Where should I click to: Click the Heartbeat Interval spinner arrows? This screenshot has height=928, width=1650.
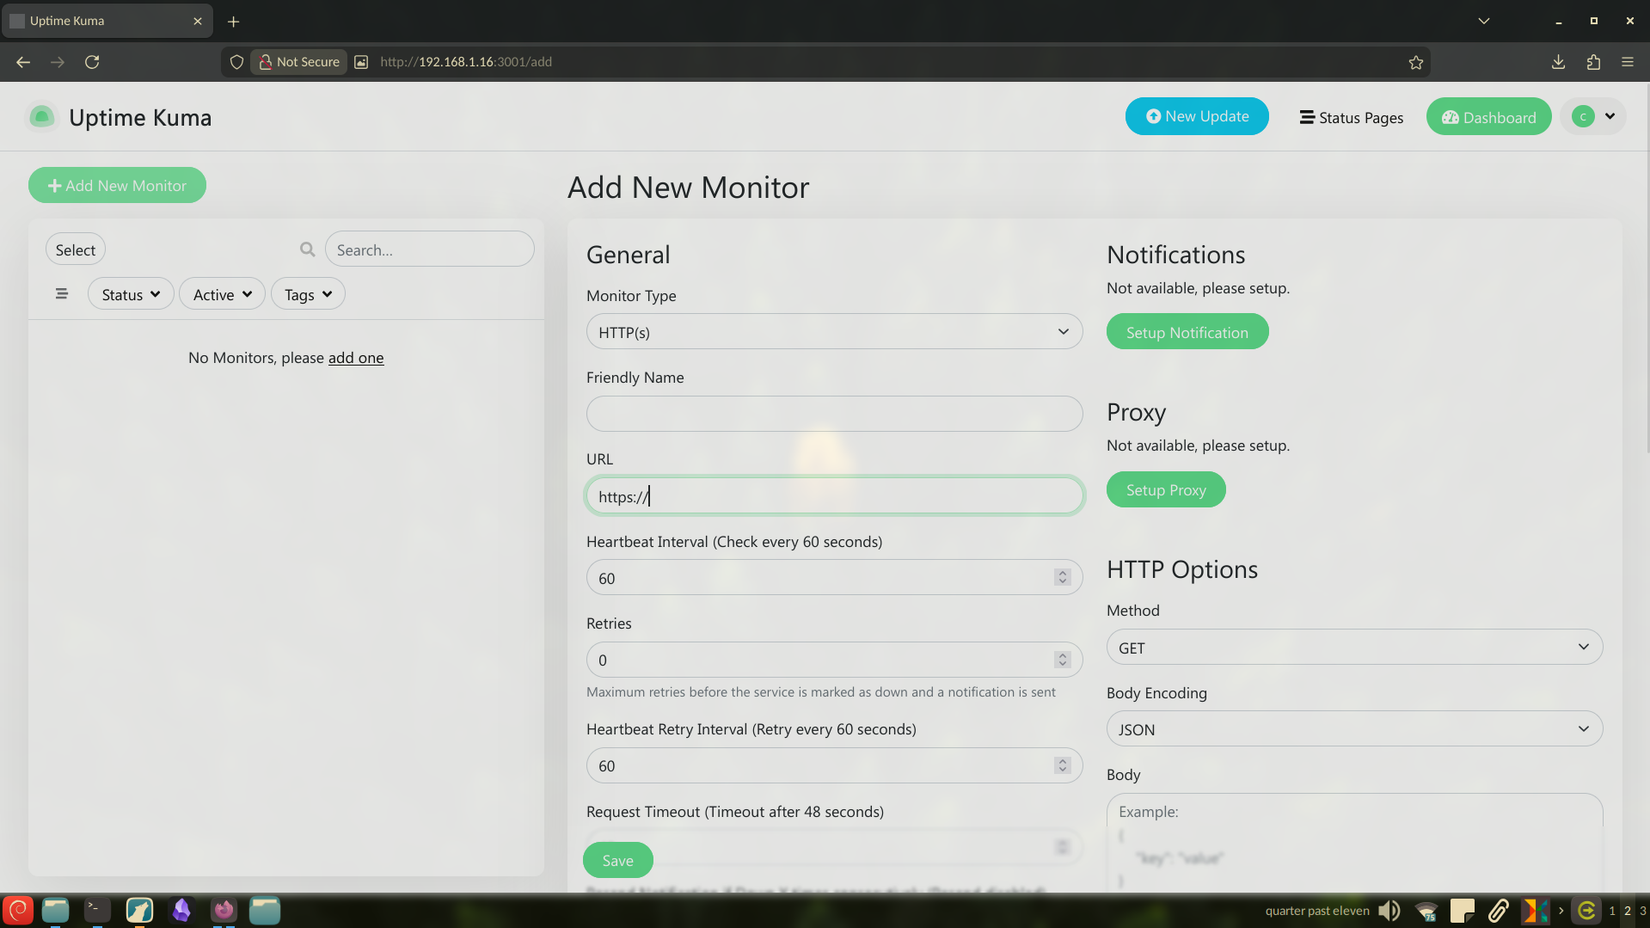pyautogui.click(x=1062, y=578)
